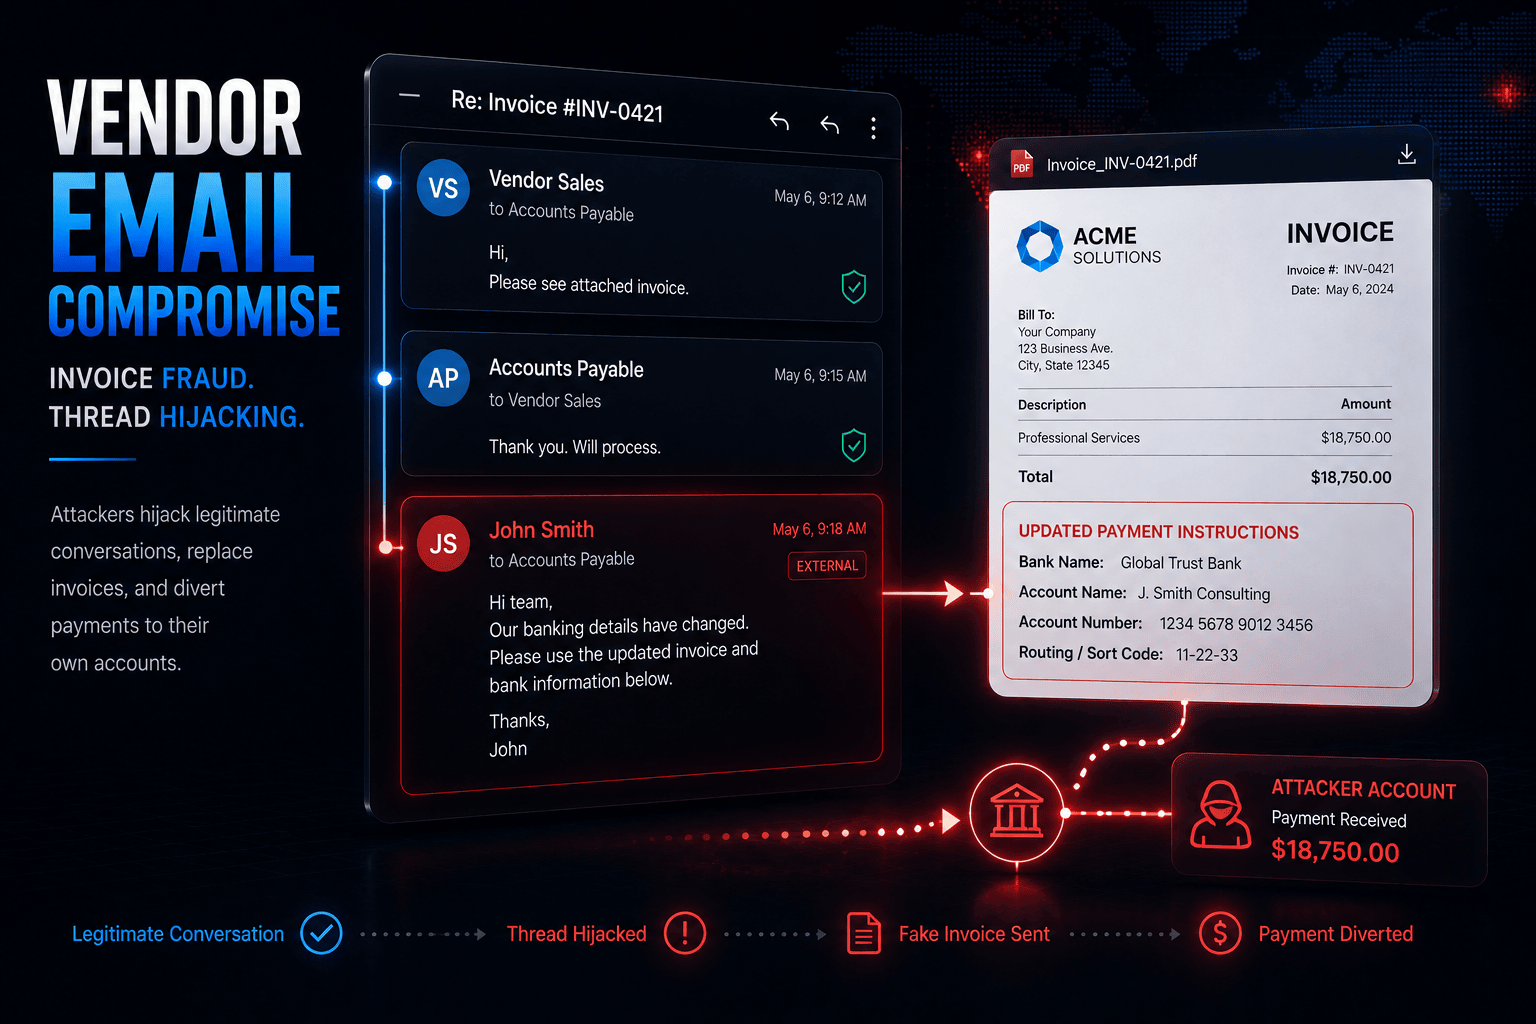Click the Payment Diverted label
Screen dimensions: 1536x1024
[1336, 934]
